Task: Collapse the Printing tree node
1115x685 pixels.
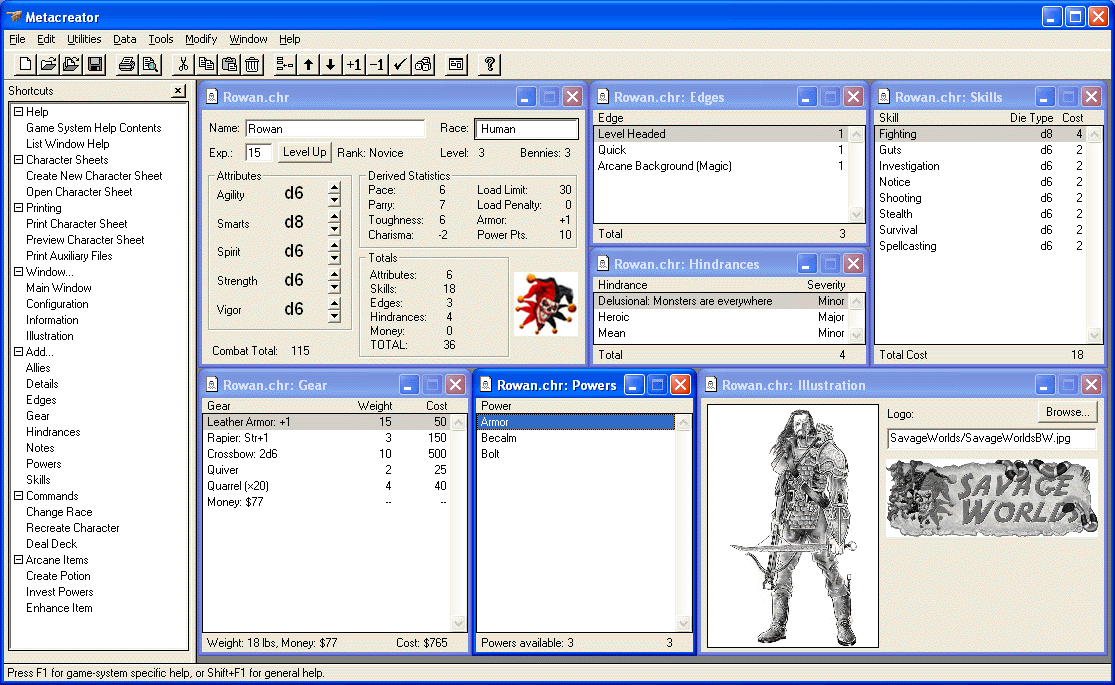Action: [x=18, y=208]
